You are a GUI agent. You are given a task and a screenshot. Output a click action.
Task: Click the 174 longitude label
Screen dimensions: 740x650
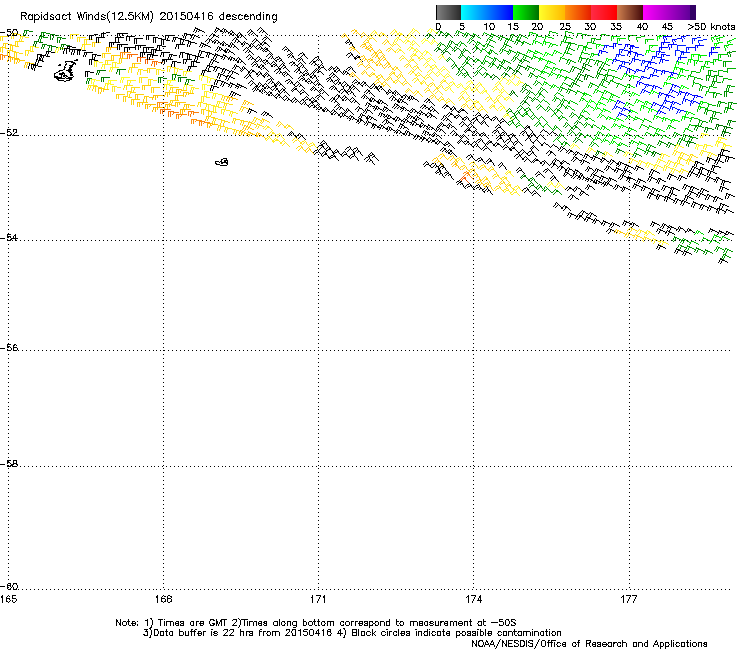pyautogui.click(x=473, y=599)
